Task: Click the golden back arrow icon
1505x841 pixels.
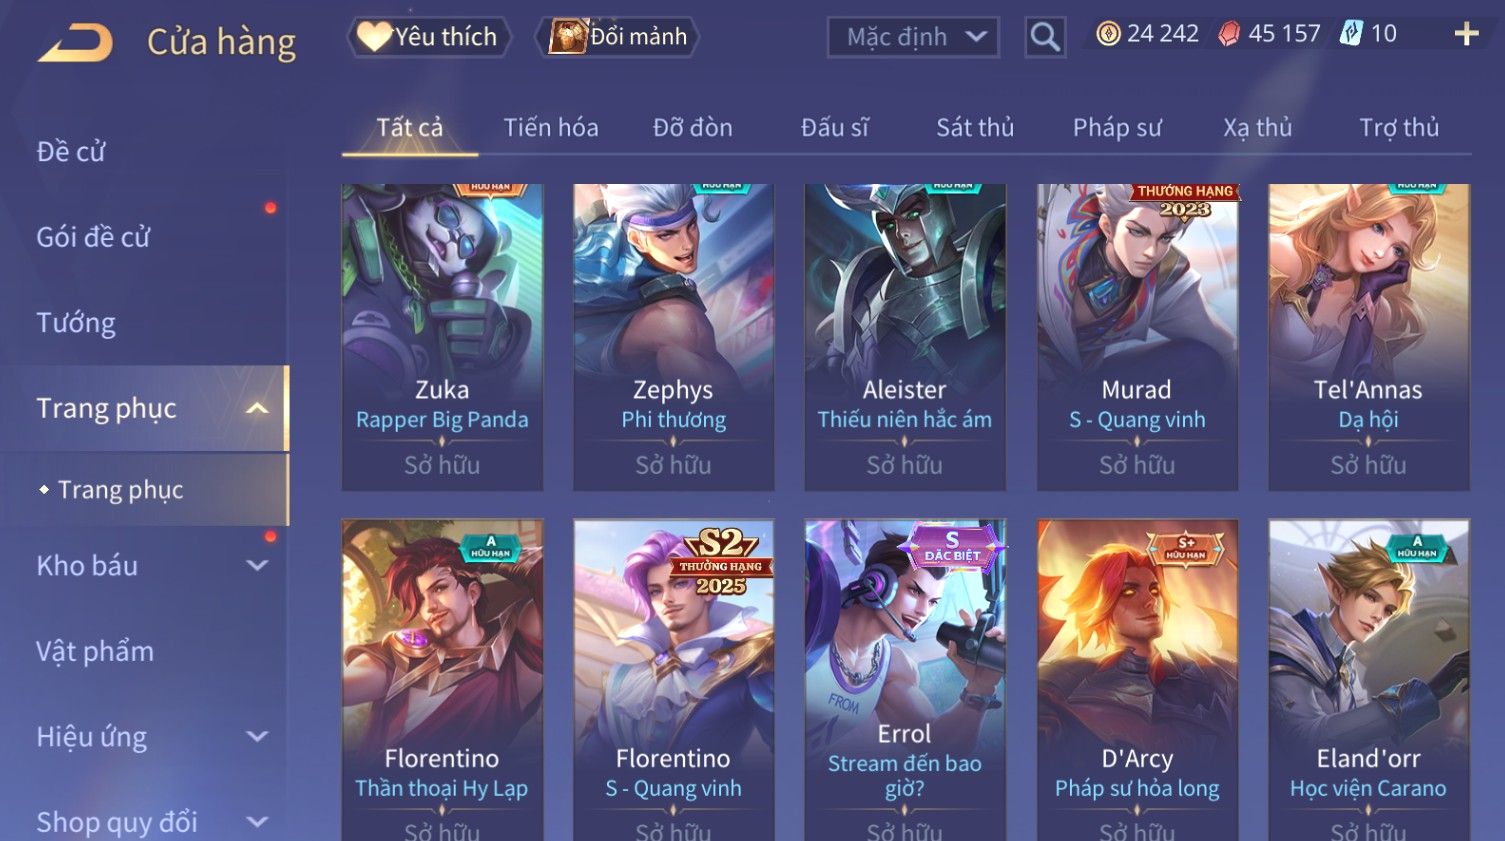Action: tap(76, 43)
